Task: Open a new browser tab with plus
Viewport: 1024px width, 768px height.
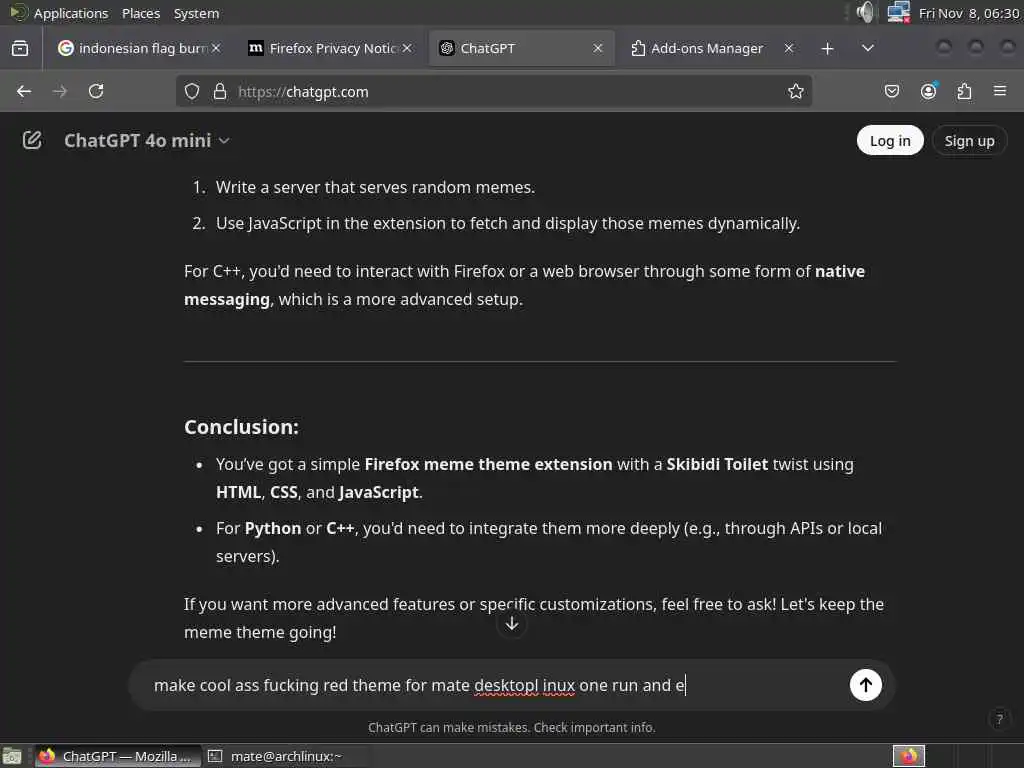Action: pyautogui.click(x=827, y=48)
